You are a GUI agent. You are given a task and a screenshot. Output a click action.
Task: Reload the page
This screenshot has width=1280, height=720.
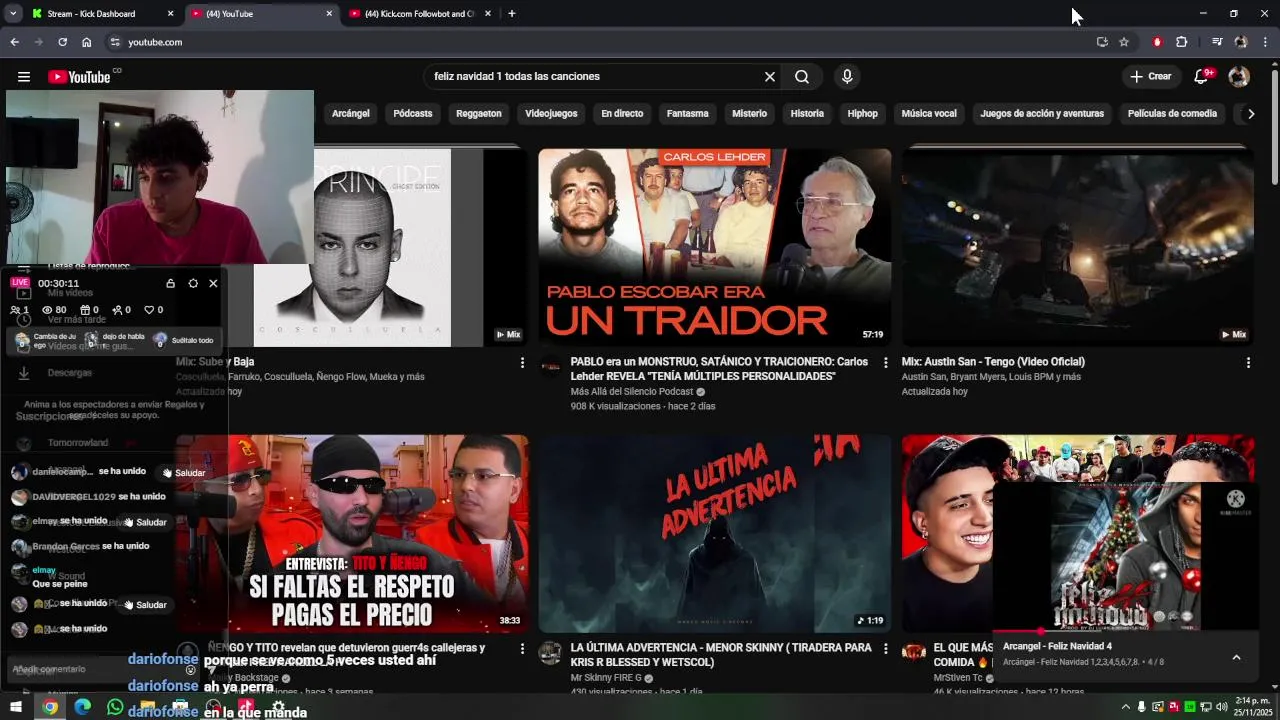point(62,42)
